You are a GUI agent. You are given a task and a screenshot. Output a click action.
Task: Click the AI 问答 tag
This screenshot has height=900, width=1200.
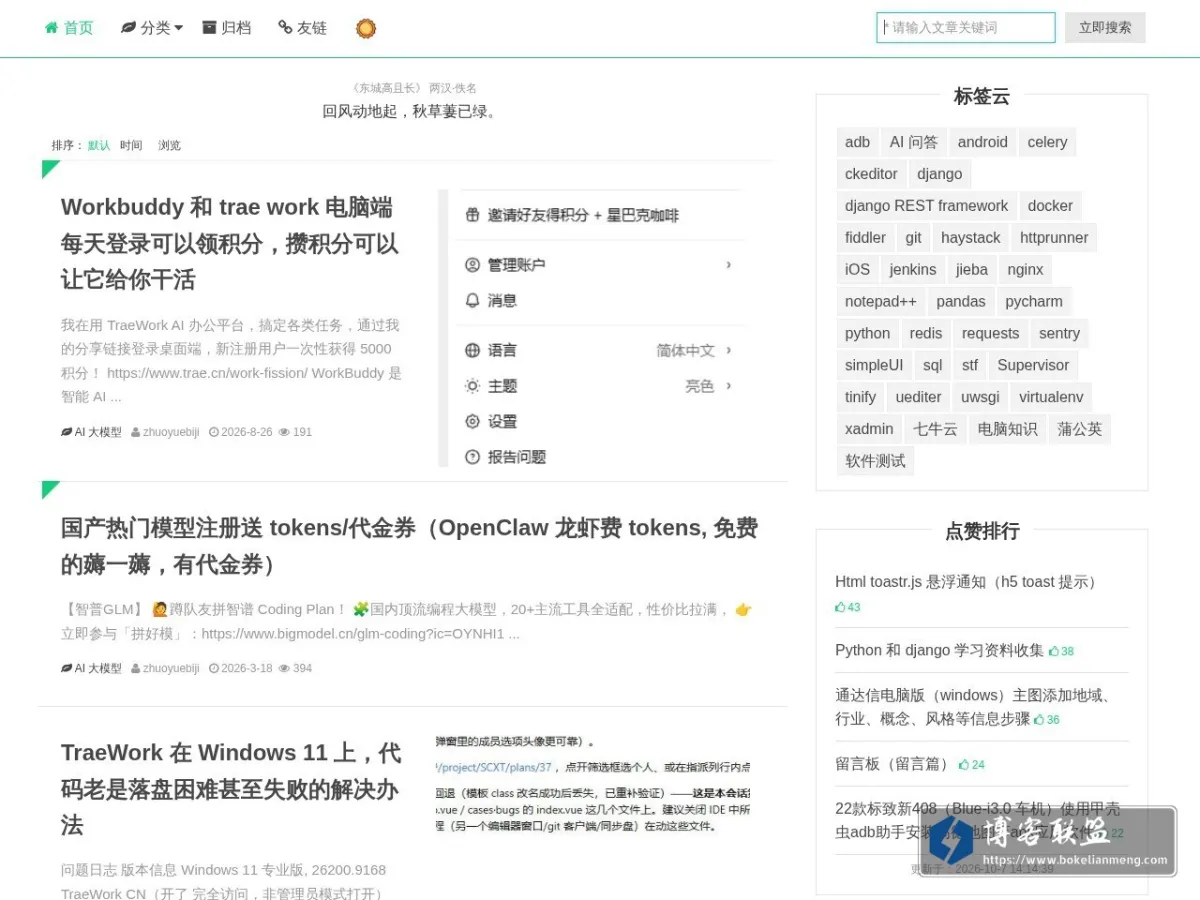(914, 142)
